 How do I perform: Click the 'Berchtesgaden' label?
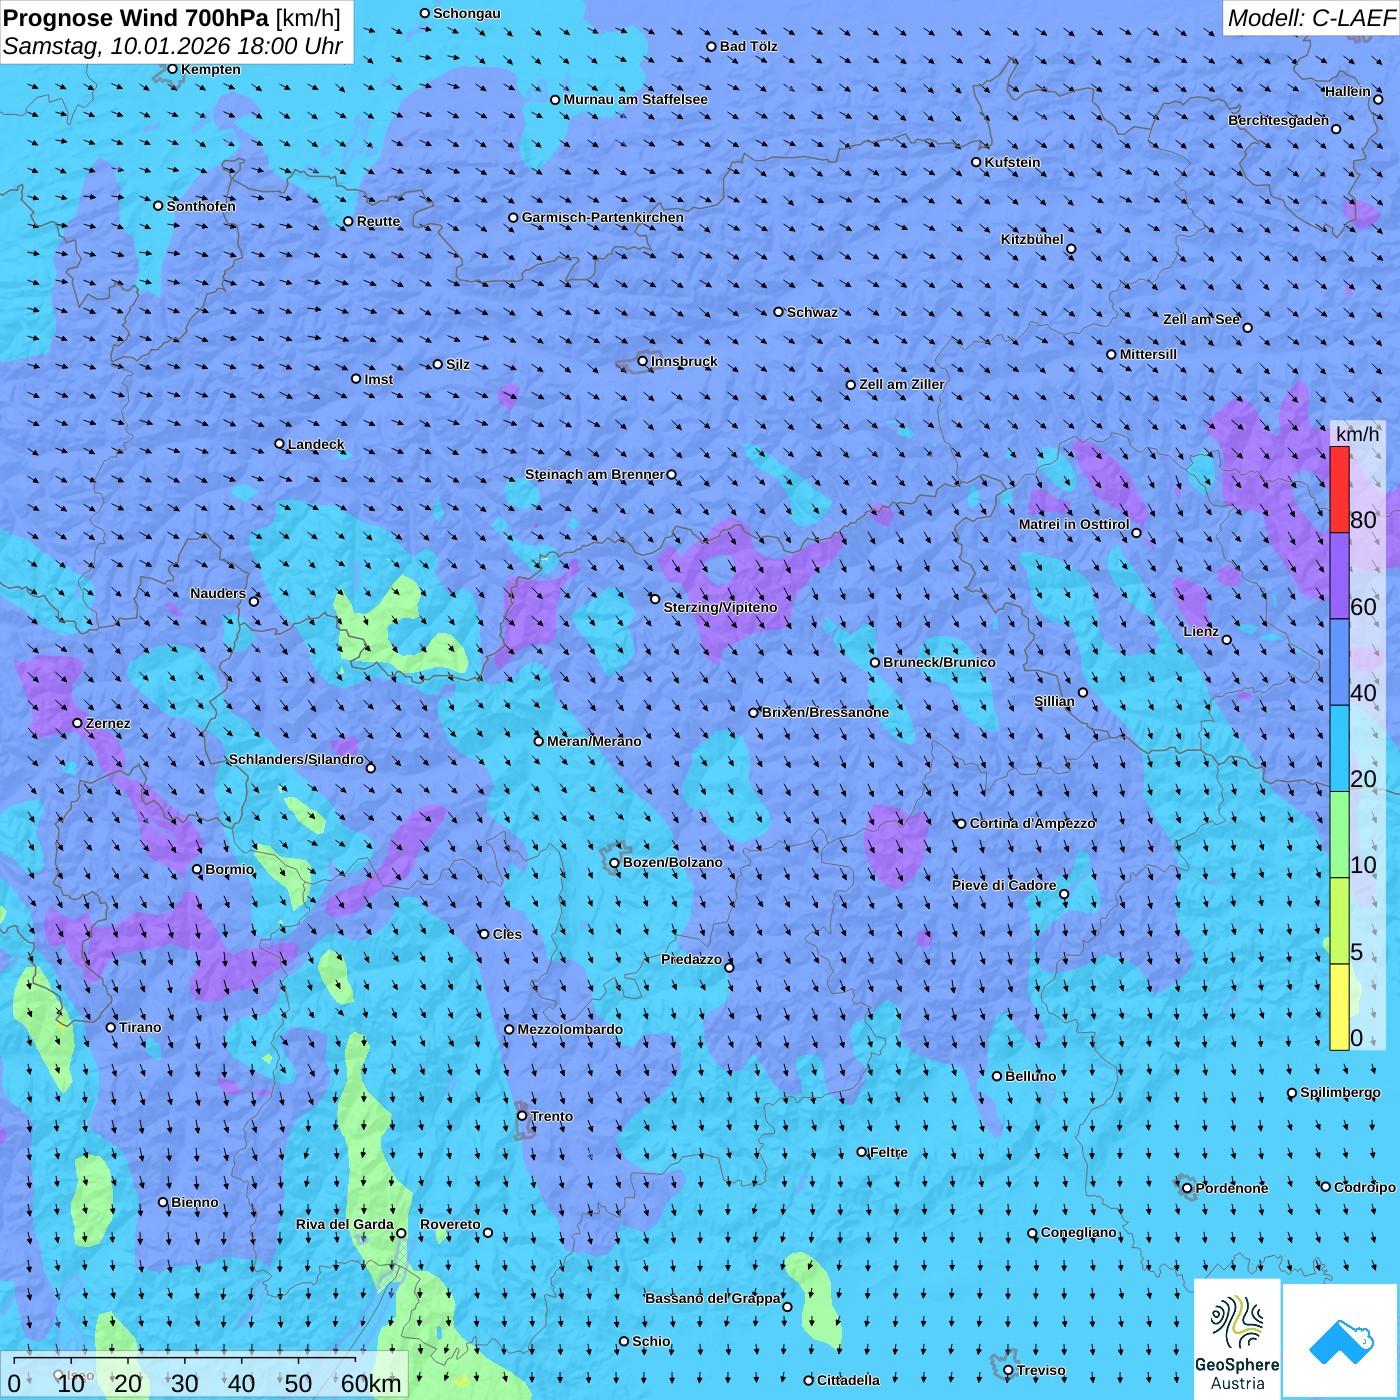pyautogui.click(x=1279, y=120)
